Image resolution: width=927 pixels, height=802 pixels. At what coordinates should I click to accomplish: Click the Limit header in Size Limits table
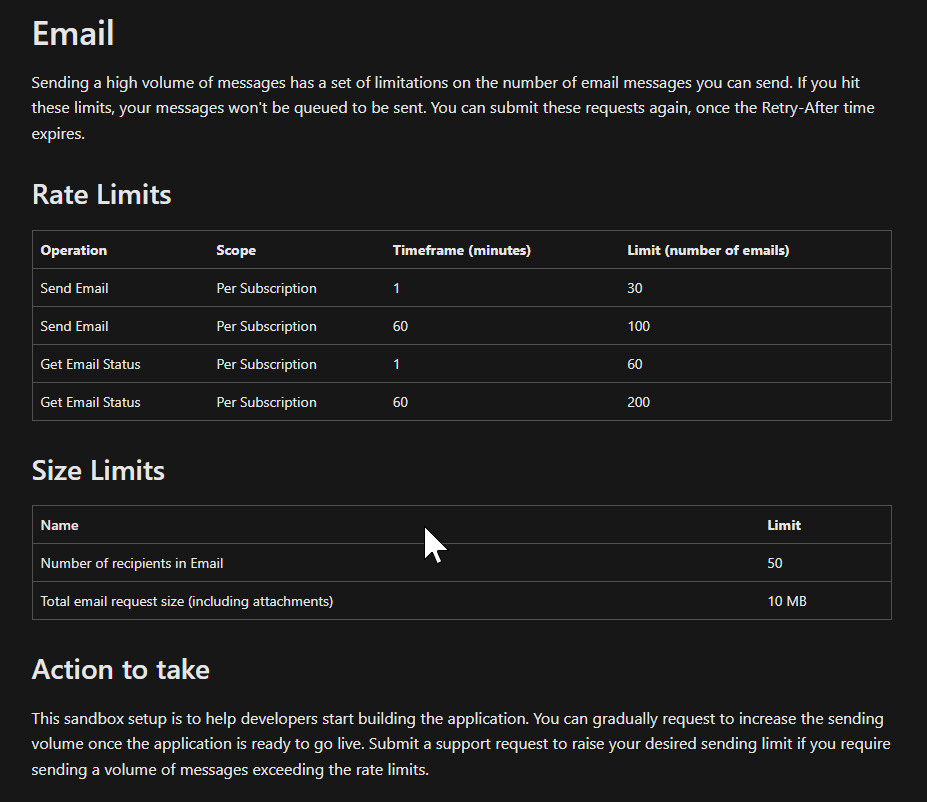(783, 525)
